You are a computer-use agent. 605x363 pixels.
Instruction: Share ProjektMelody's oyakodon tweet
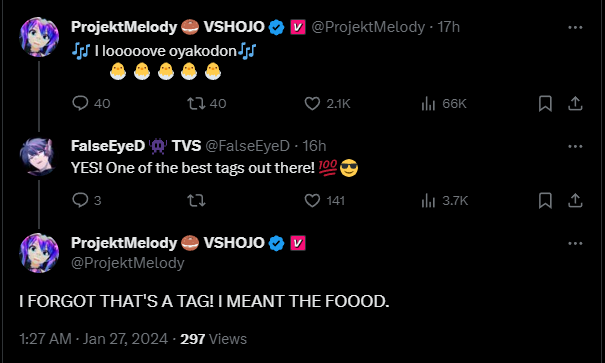tap(575, 103)
